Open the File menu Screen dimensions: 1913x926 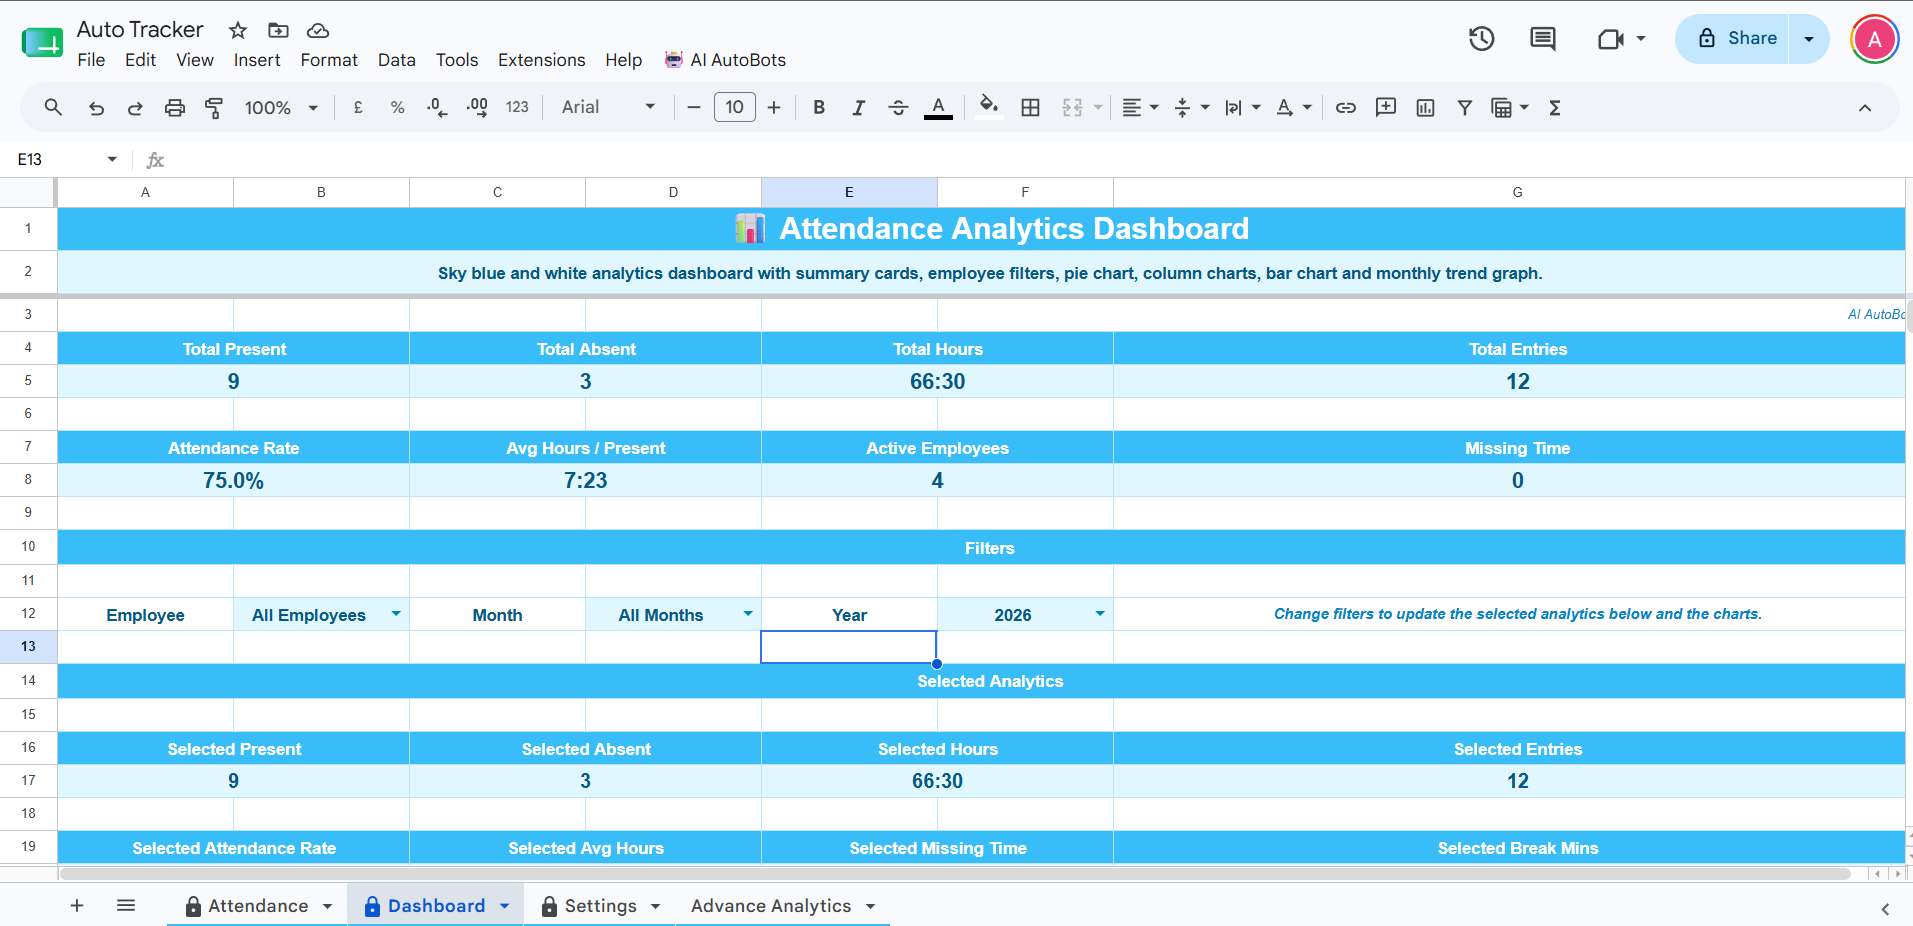point(91,60)
